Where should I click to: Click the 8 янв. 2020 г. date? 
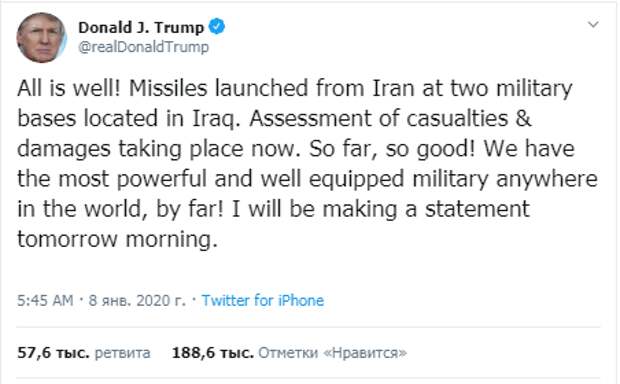tap(137, 301)
